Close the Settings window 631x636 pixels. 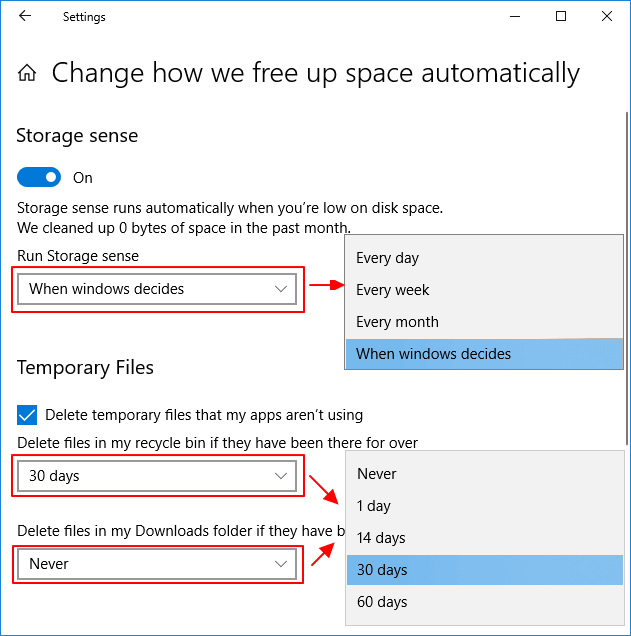[x=607, y=16]
